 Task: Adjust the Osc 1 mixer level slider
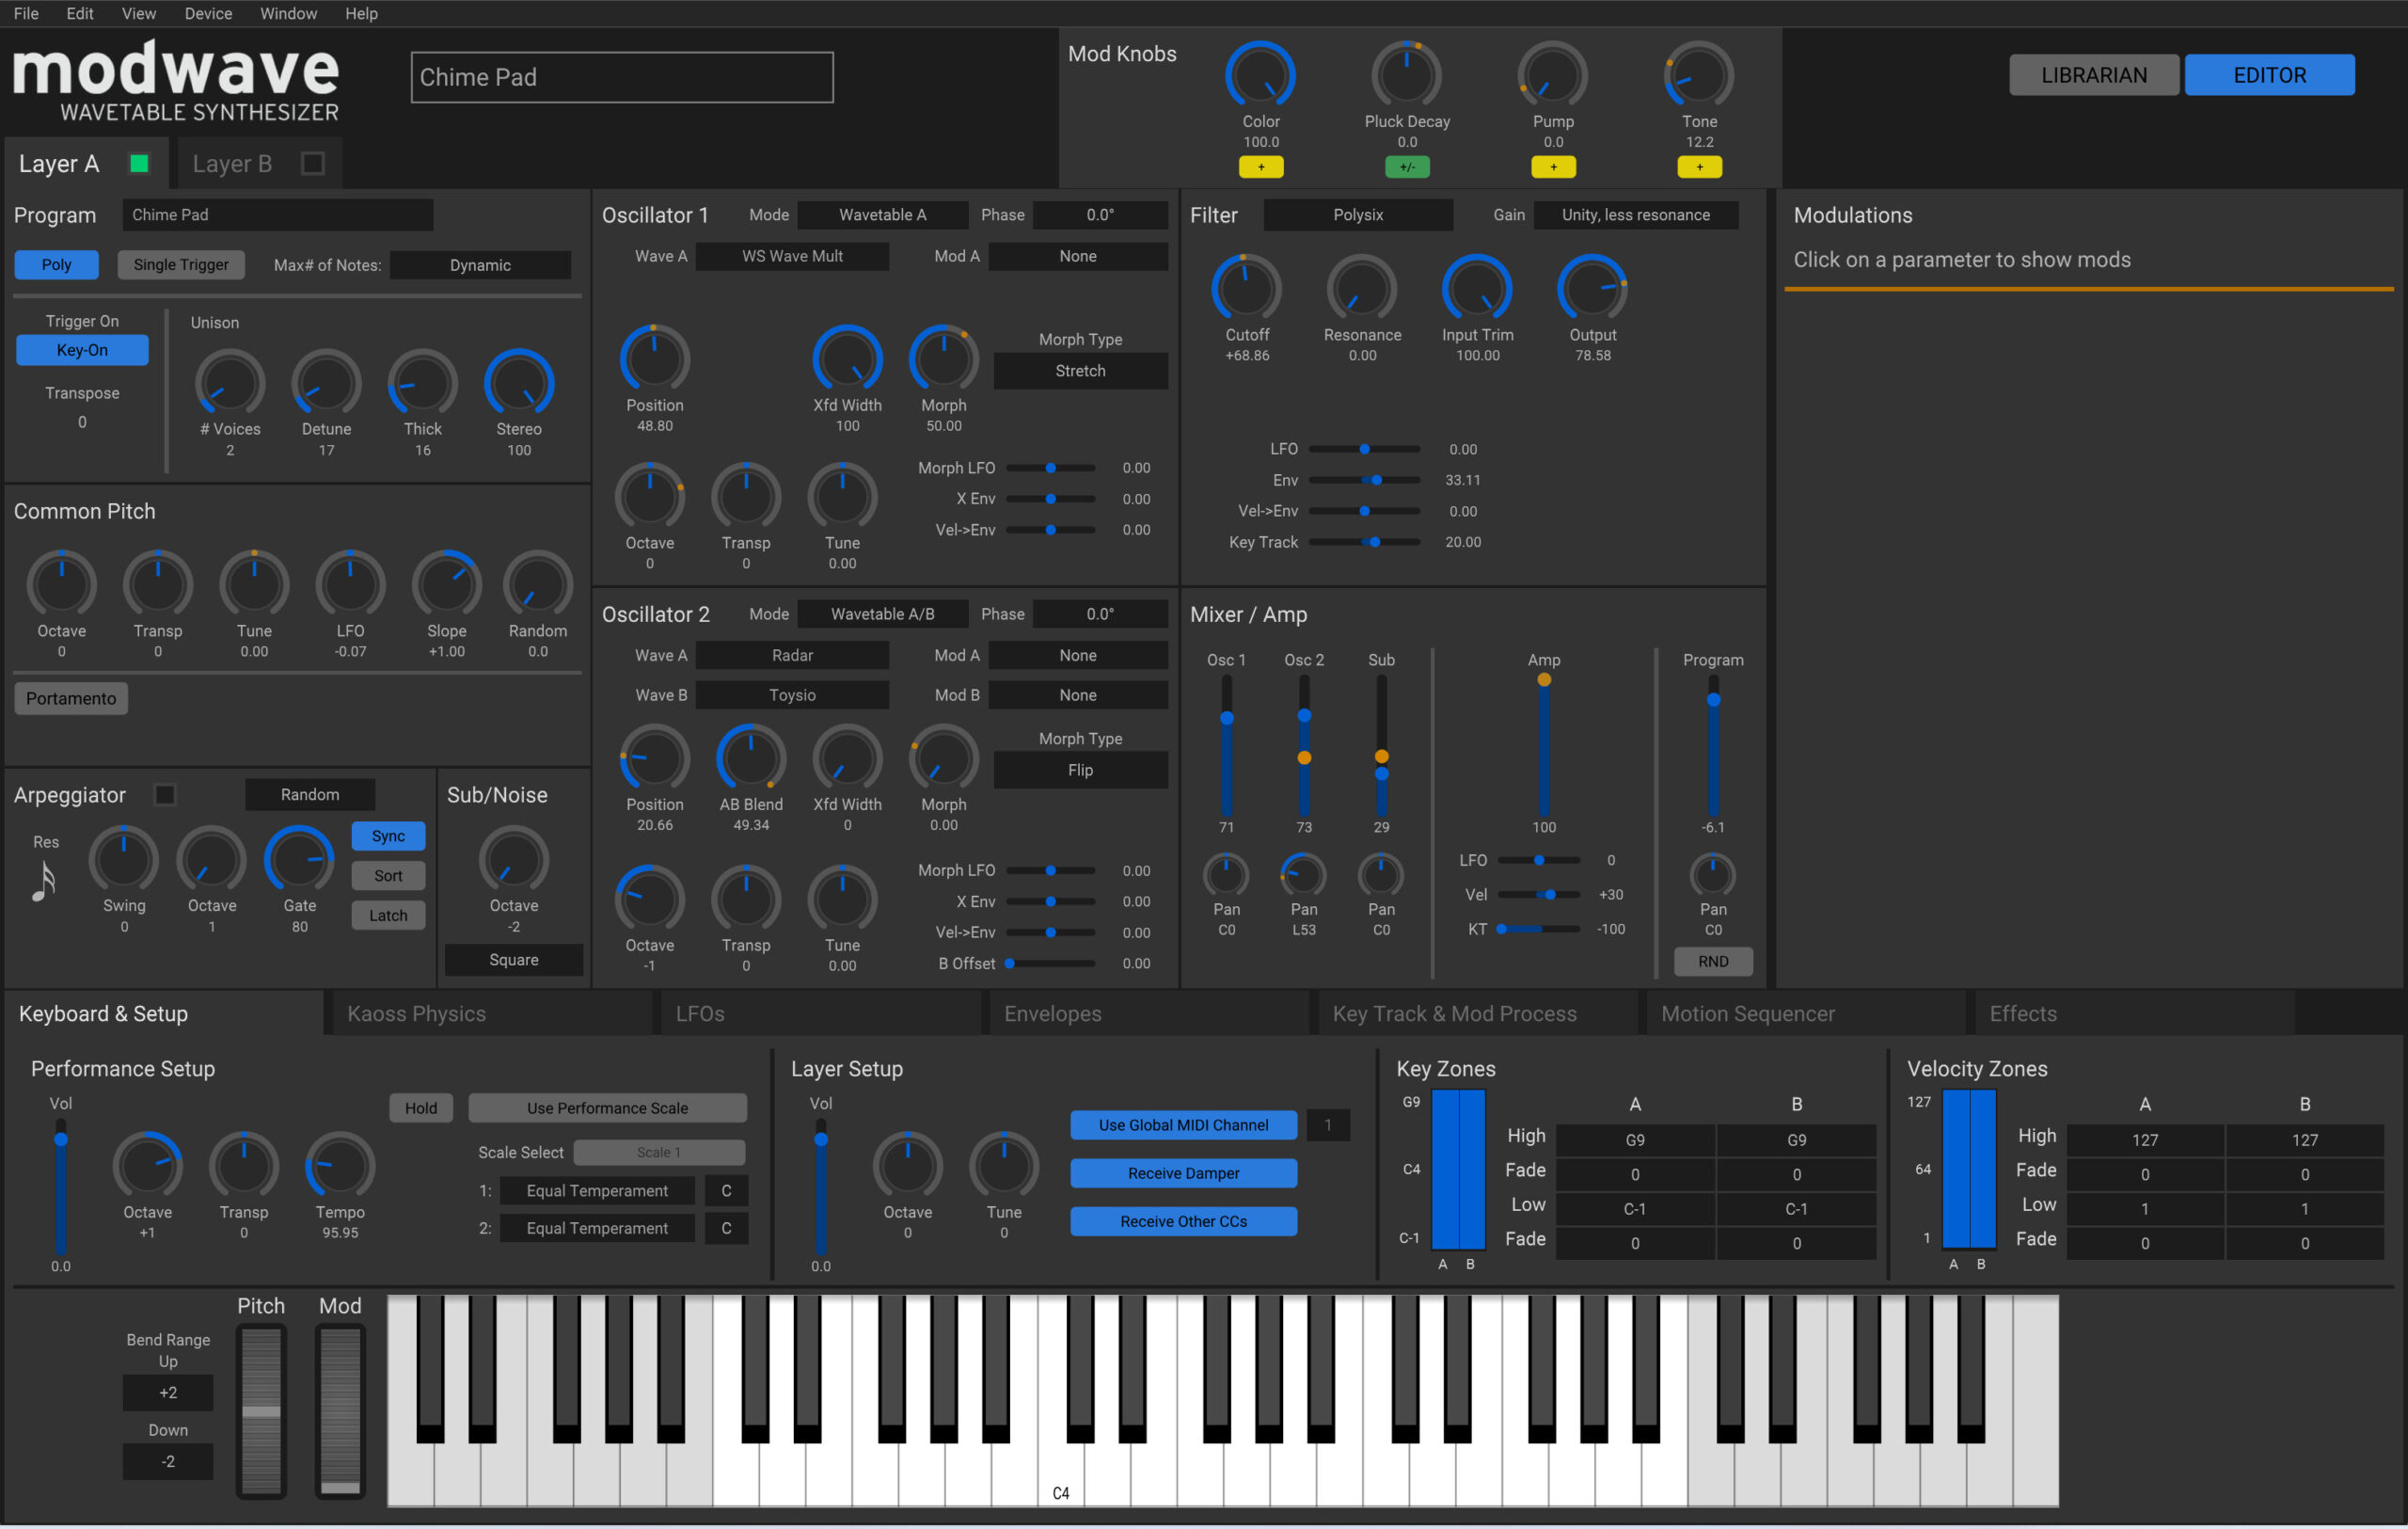coord(1226,747)
